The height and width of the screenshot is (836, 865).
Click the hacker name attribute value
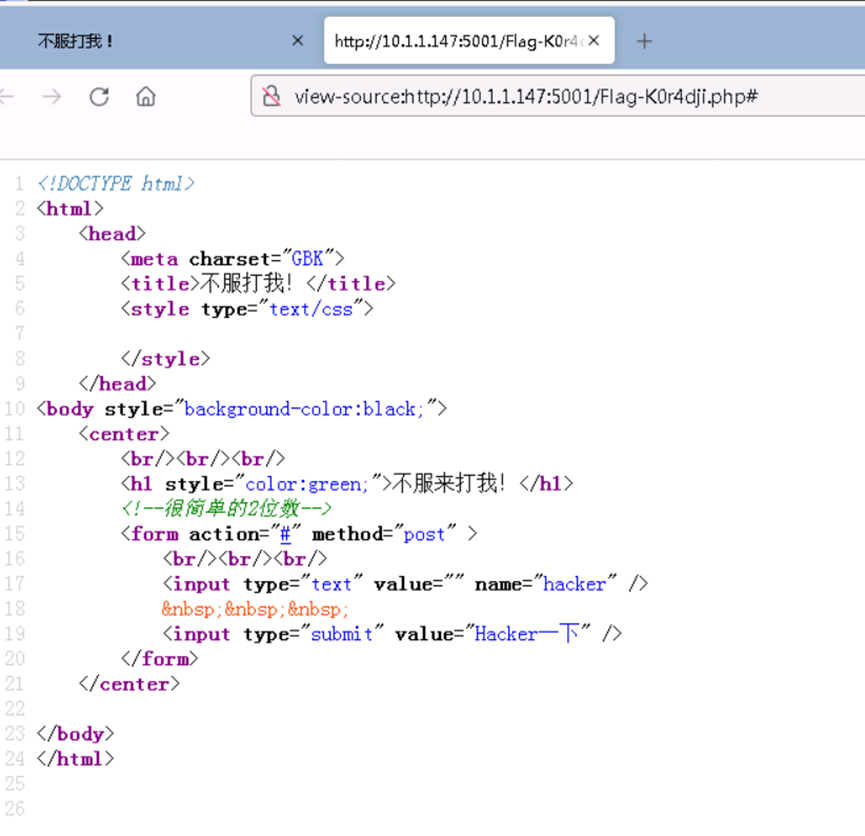point(574,584)
